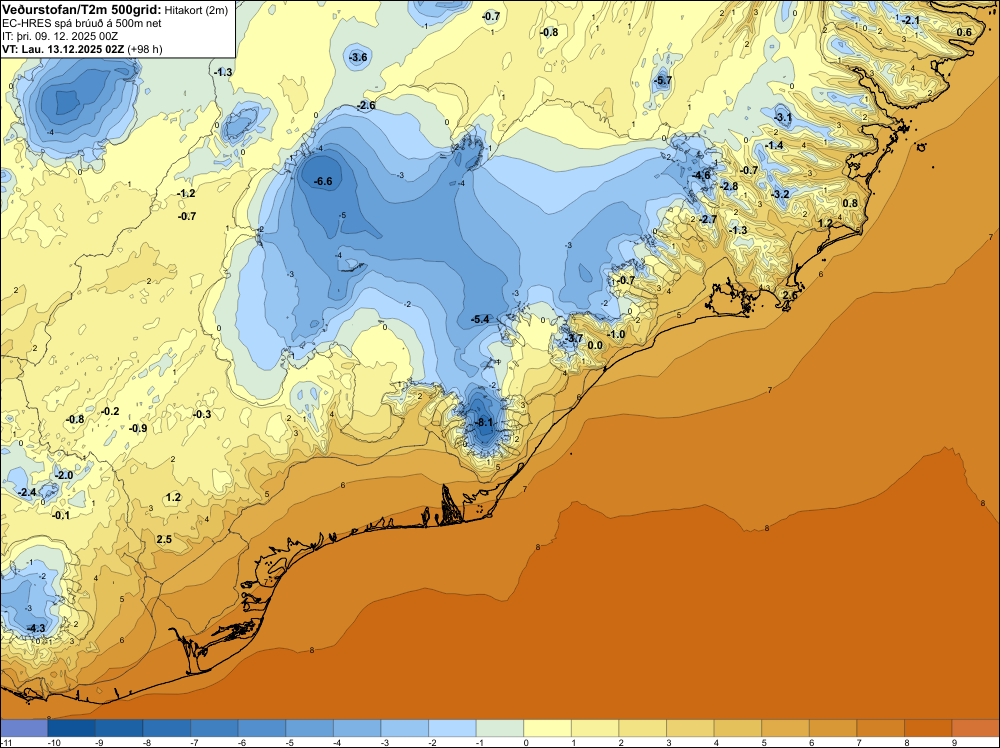Click the -0.3 temperature value
Image resolution: width=1000 pixels, height=748 pixels.
202,414
